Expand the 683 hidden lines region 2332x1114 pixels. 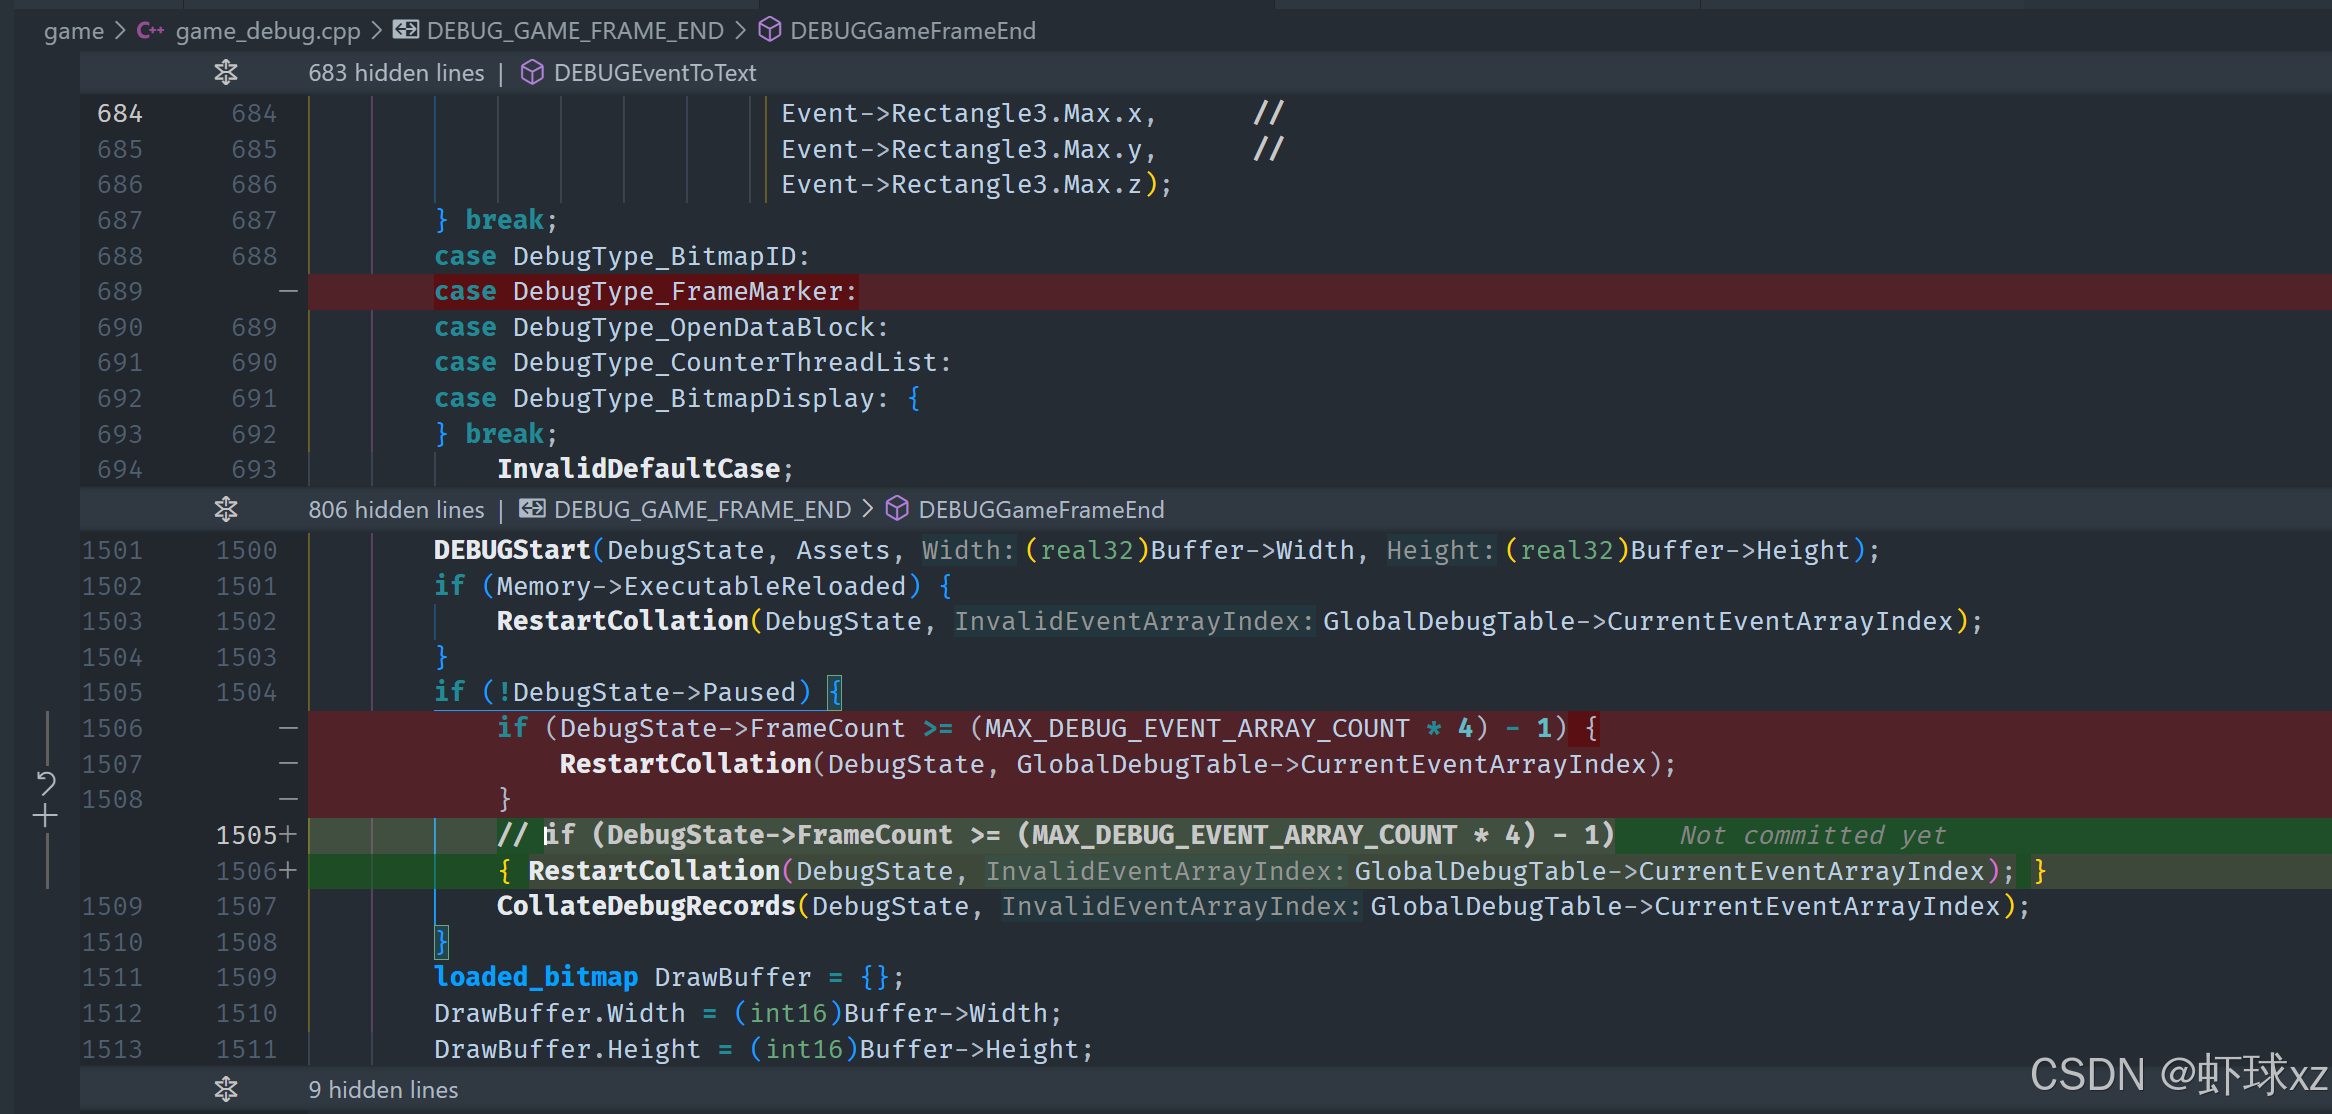pos(396,73)
